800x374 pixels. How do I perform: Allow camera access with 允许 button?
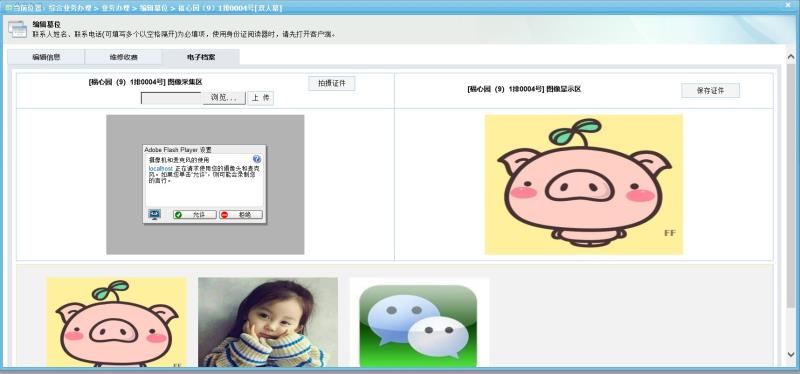195,215
